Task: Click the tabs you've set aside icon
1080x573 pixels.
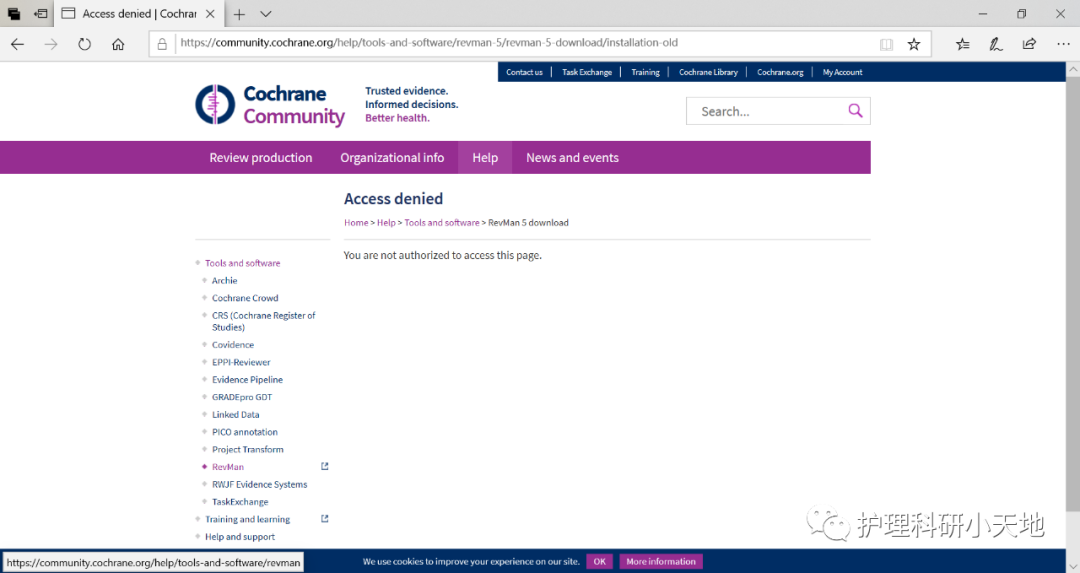Action: [x=14, y=14]
